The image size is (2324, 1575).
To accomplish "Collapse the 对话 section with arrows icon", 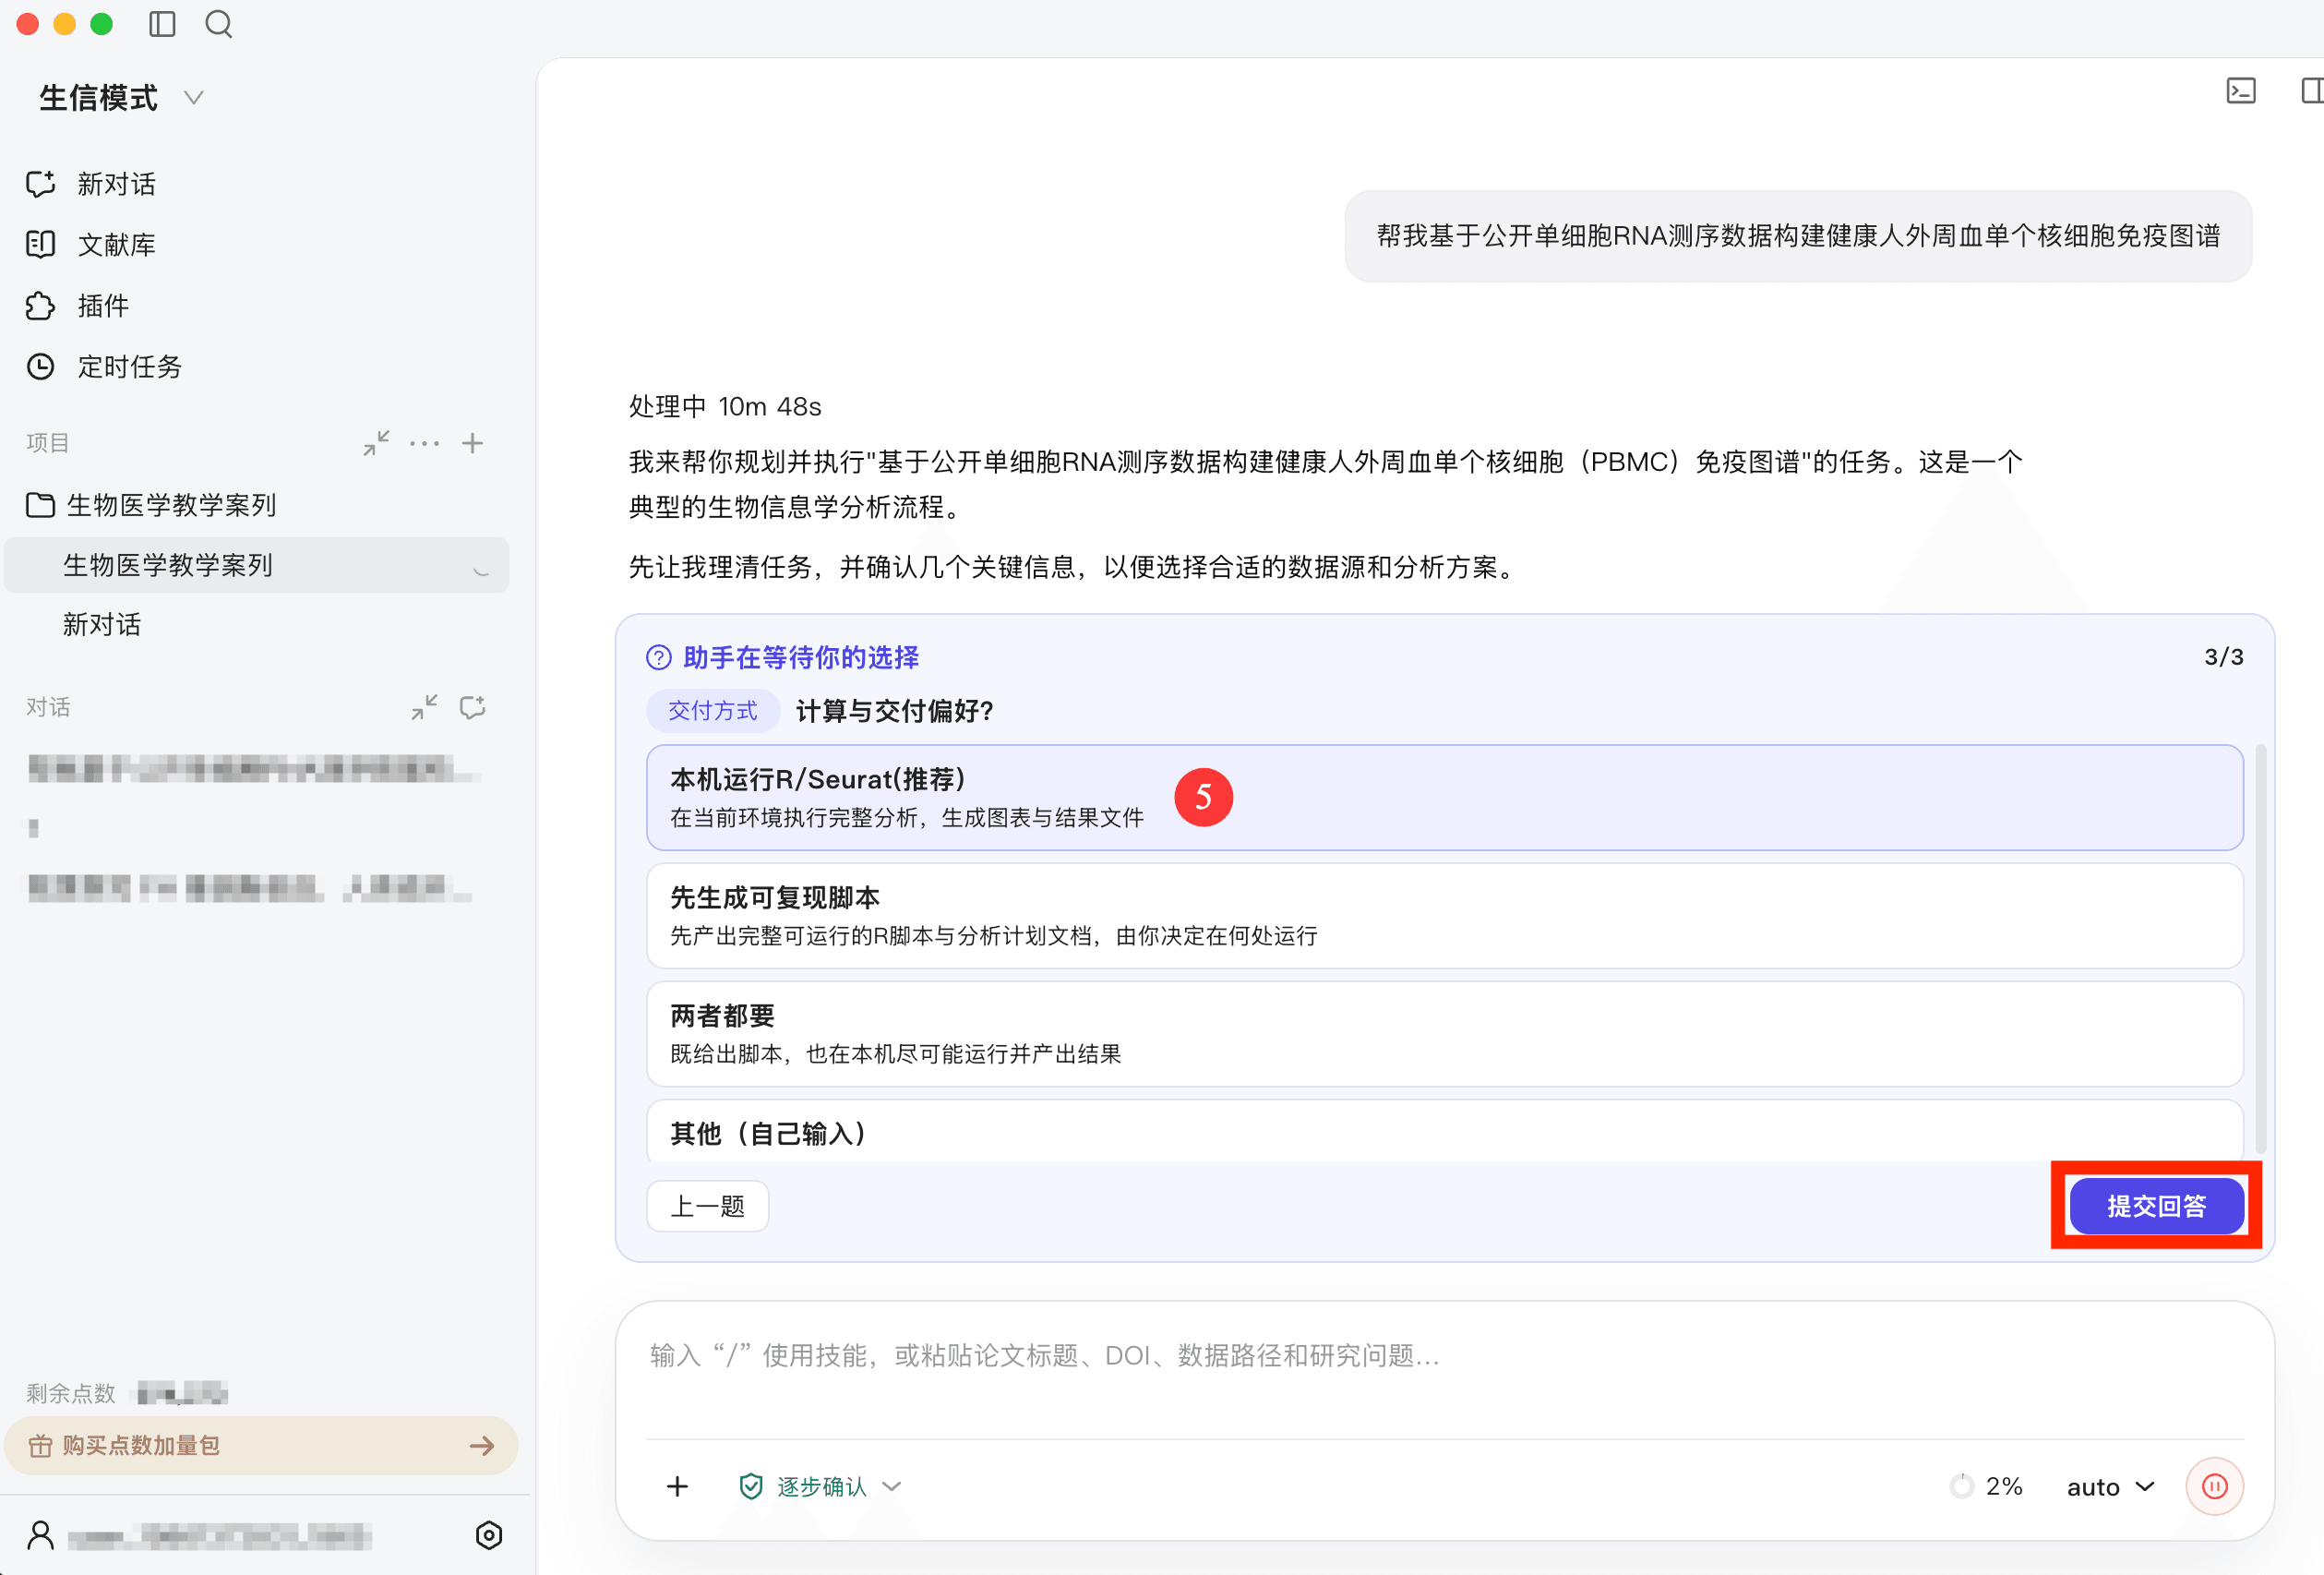I will pyautogui.click(x=424, y=707).
